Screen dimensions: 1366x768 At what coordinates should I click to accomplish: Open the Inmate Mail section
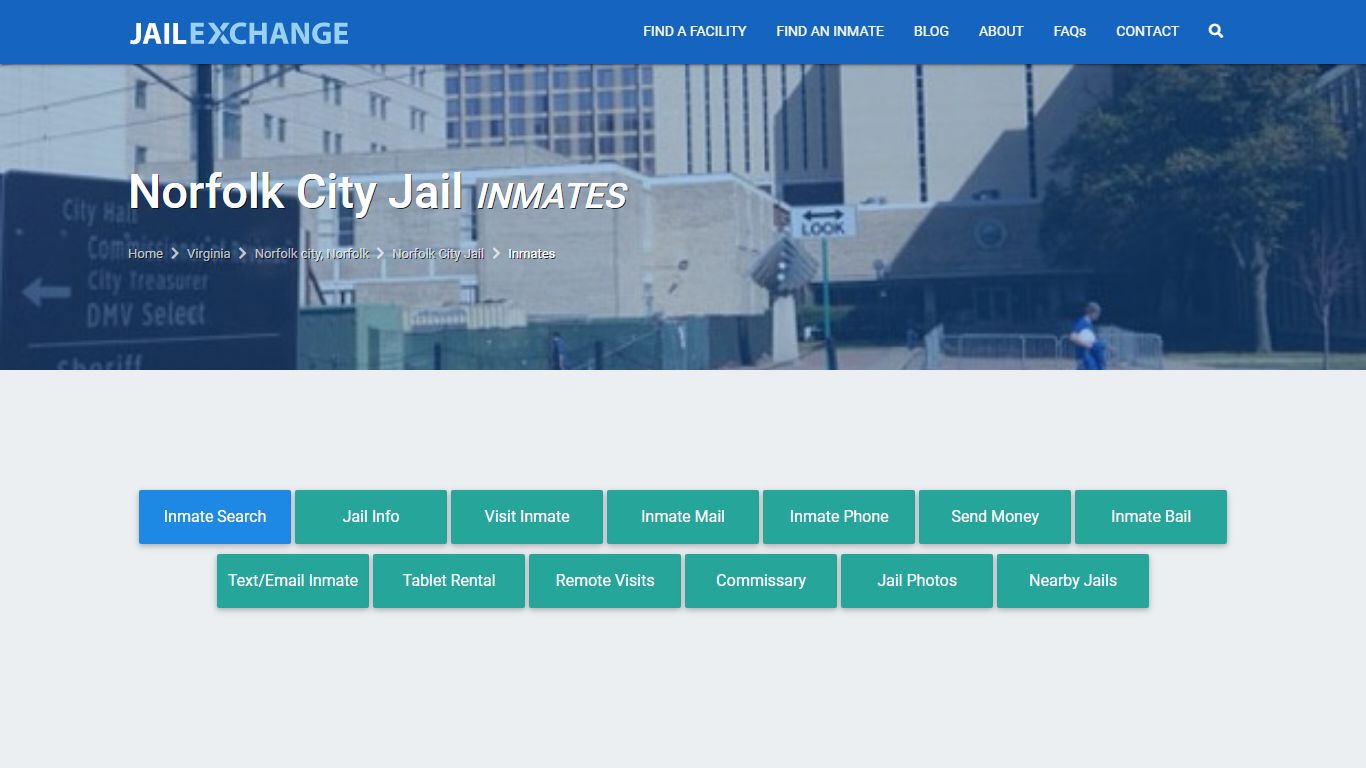click(x=683, y=517)
